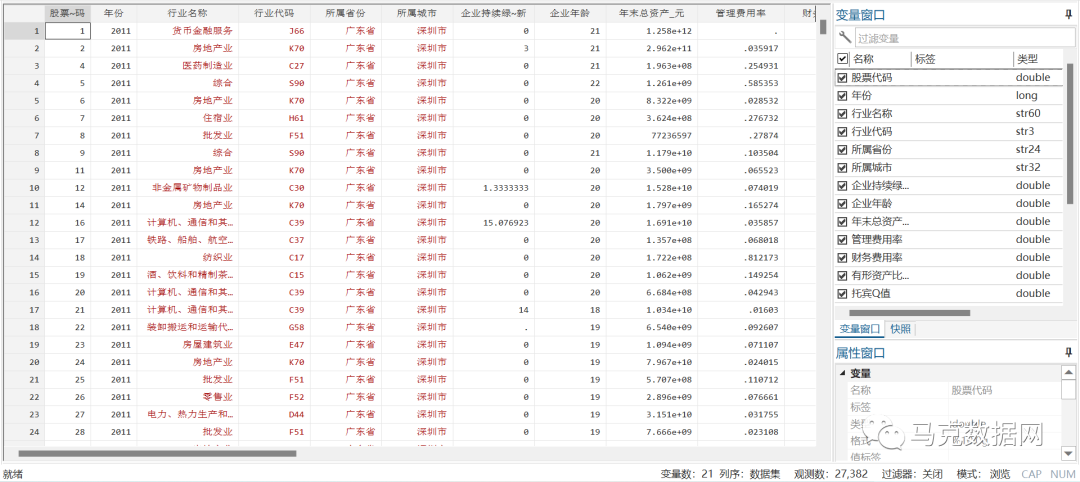The image size is (1080, 482).
Task: Click the asset cell 1.258e+12
Action: point(652,31)
